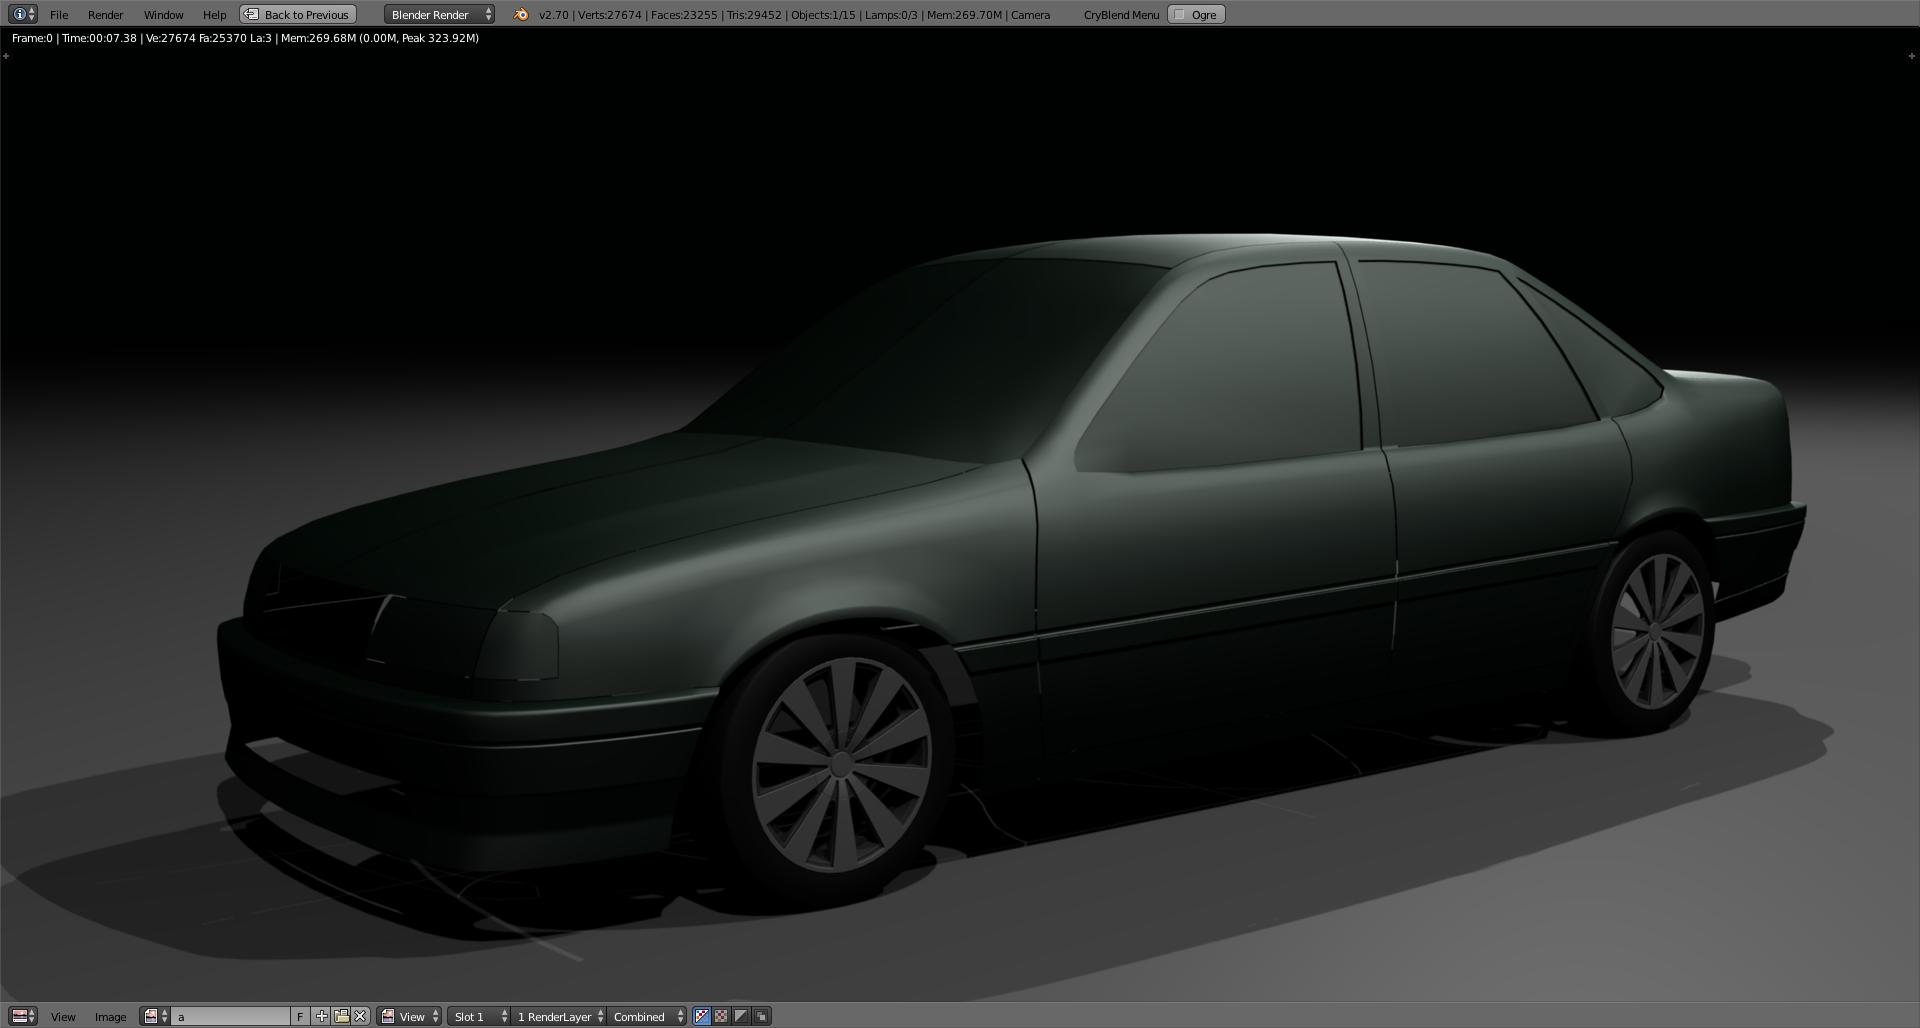Select Alpha channel display icon

[x=741, y=1016]
